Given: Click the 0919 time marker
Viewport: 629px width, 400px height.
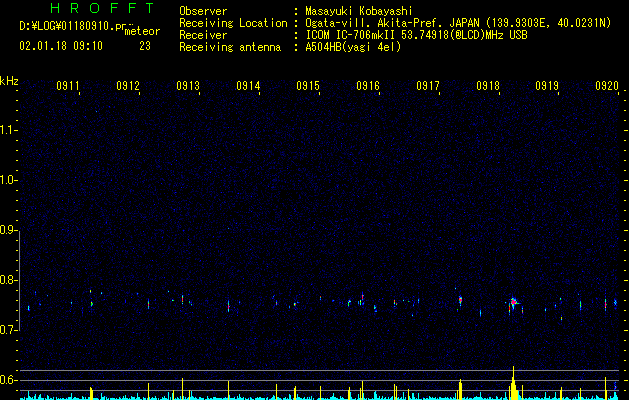Looking at the screenshot, I should coord(547,86).
